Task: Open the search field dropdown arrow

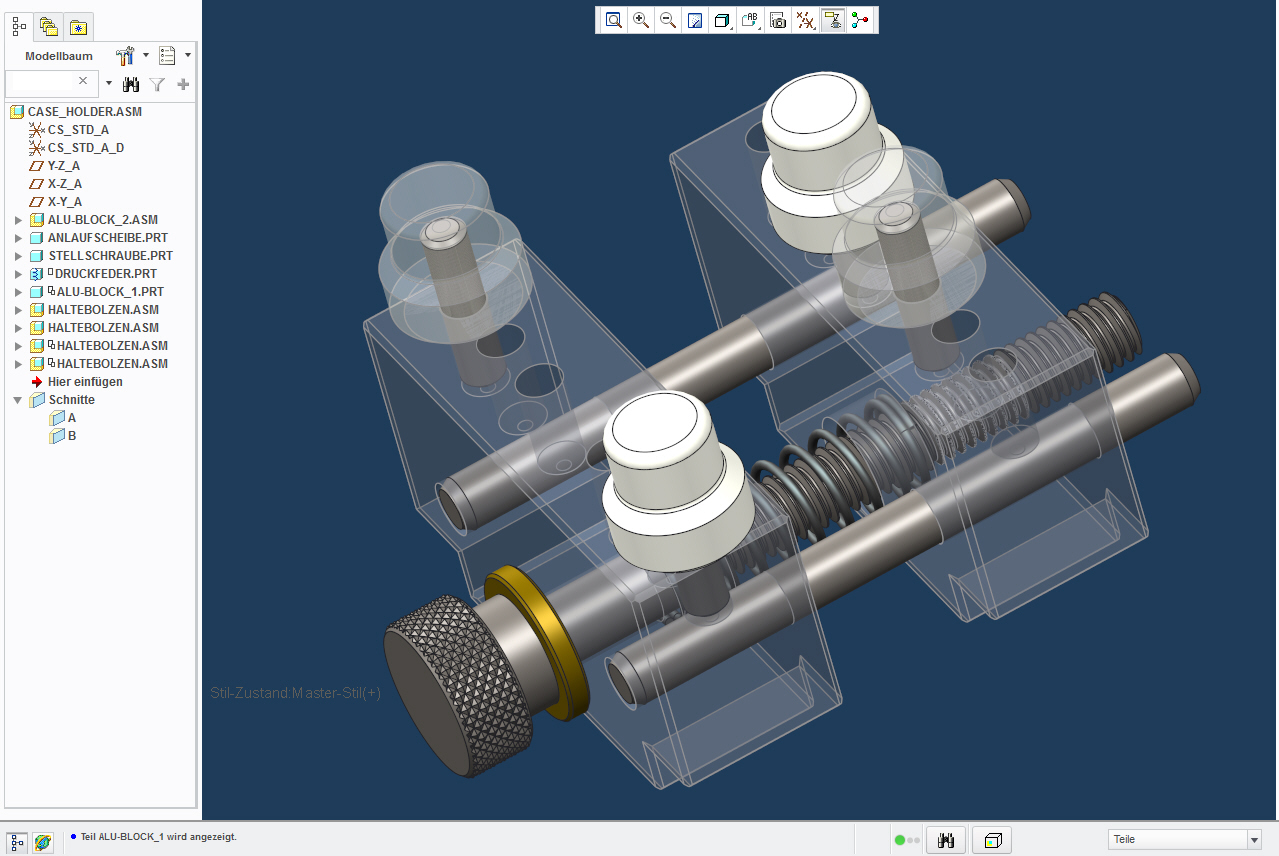Action: click(x=109, y=84)
